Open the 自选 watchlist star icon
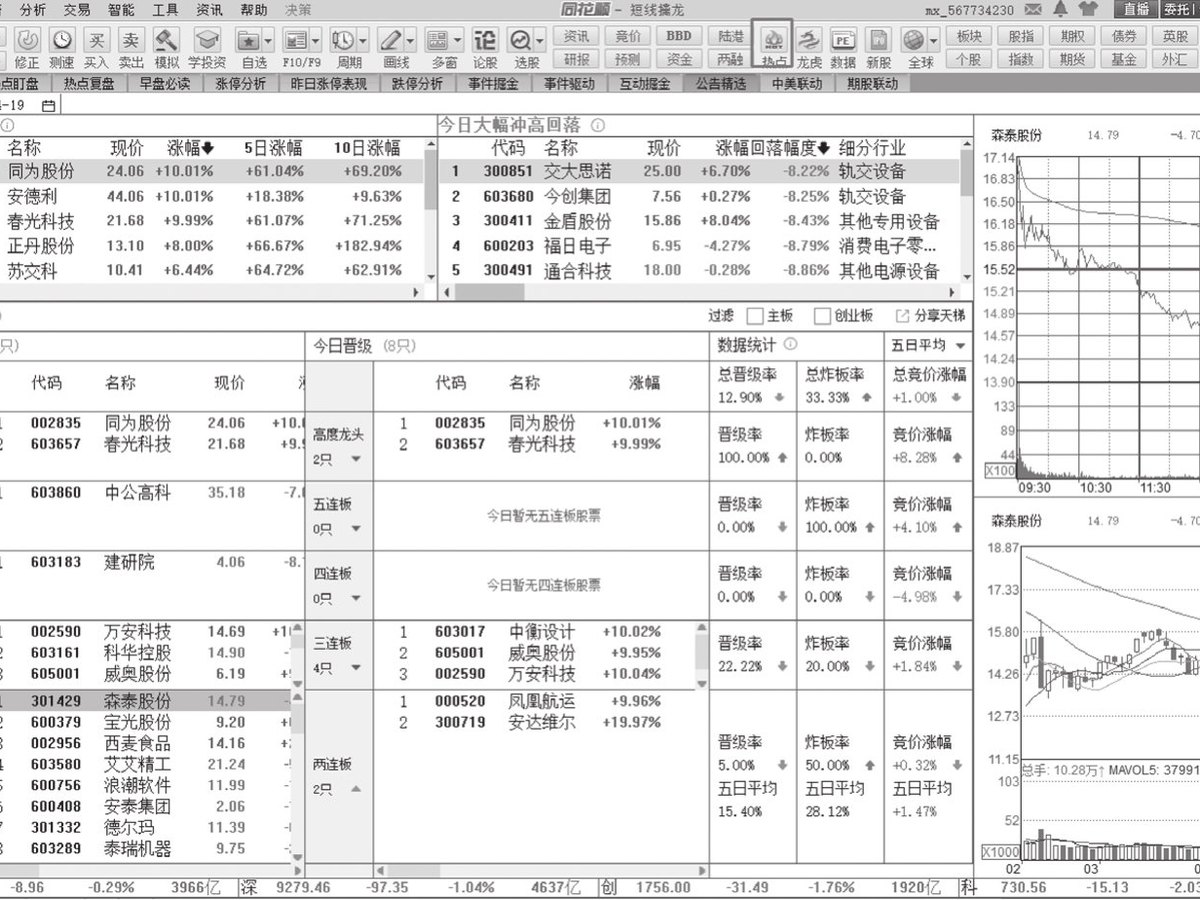Image resolution: width=1200 pixels, height=900 pixels. tap(248, 41)
